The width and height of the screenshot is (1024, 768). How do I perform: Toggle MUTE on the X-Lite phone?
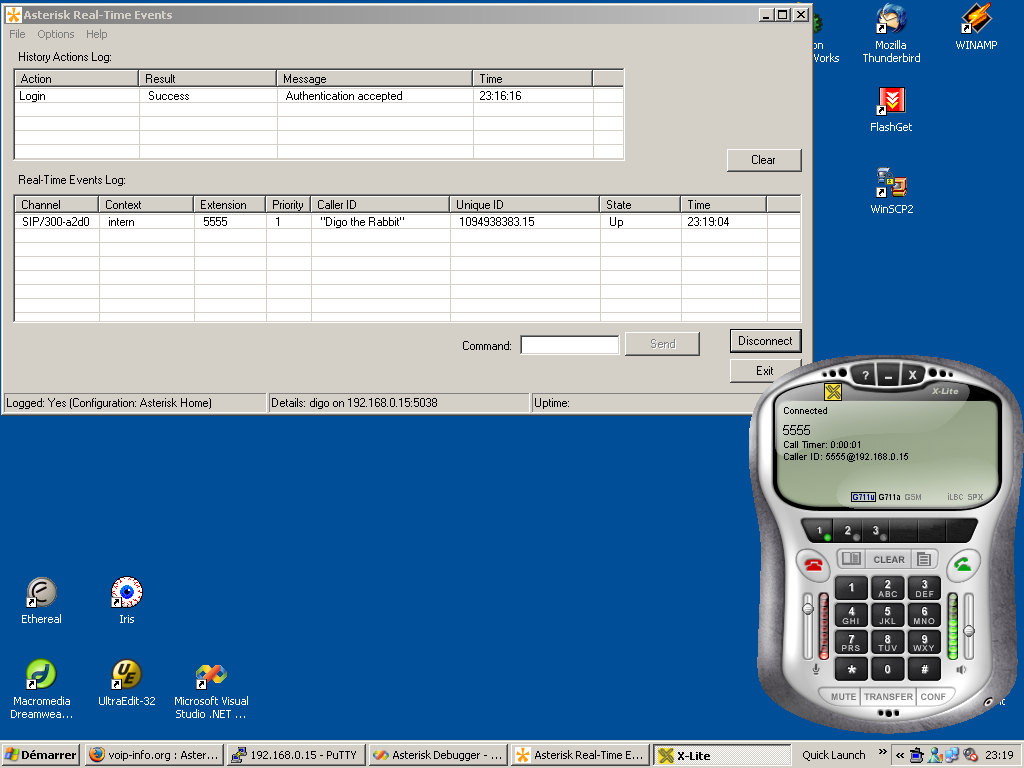pyautogui.click(x=842, y=697)
